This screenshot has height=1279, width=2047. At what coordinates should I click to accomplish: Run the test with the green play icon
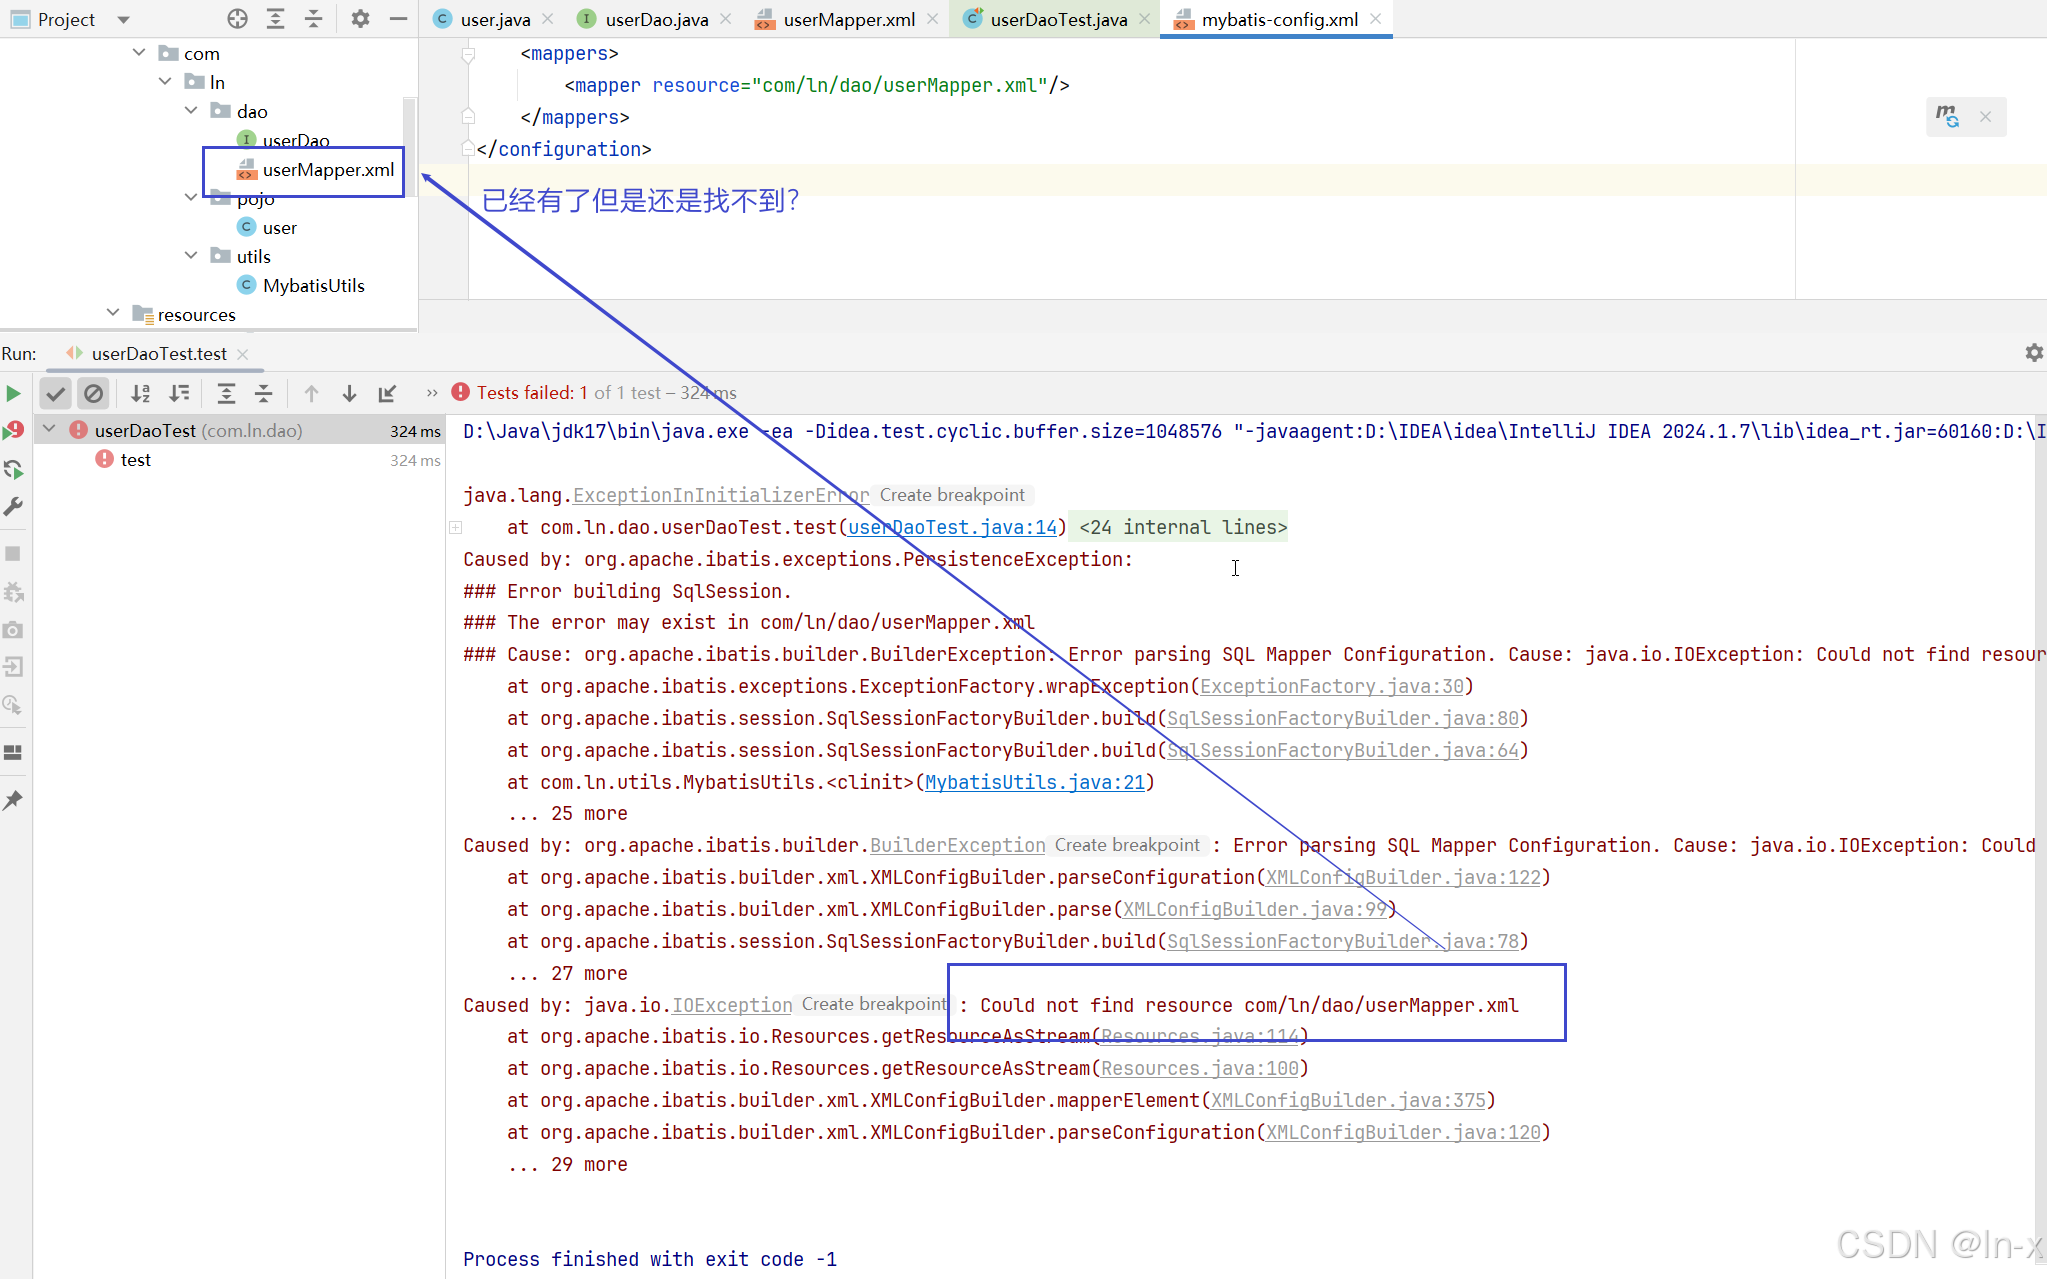pyautogui.click(x=14, y=393)
